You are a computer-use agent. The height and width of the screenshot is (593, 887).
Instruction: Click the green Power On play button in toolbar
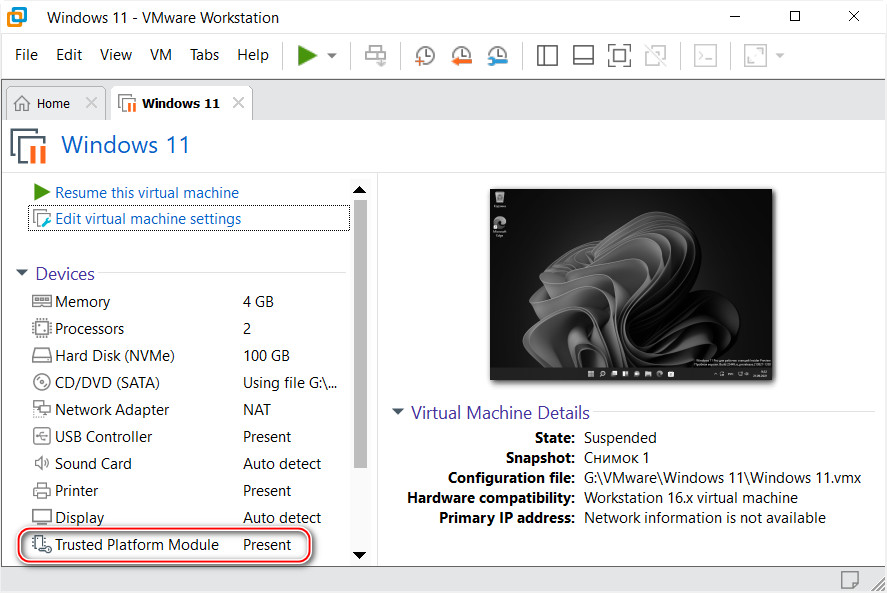[307, 55]
